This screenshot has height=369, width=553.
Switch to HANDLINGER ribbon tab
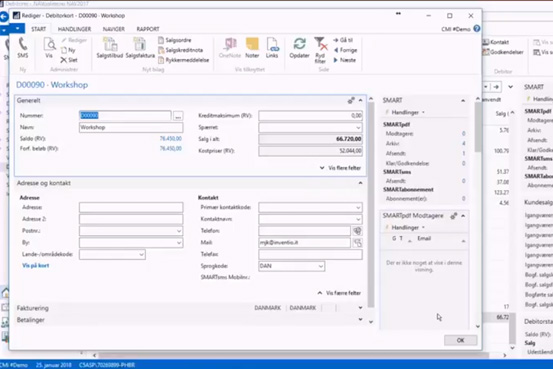pos(74,29)
